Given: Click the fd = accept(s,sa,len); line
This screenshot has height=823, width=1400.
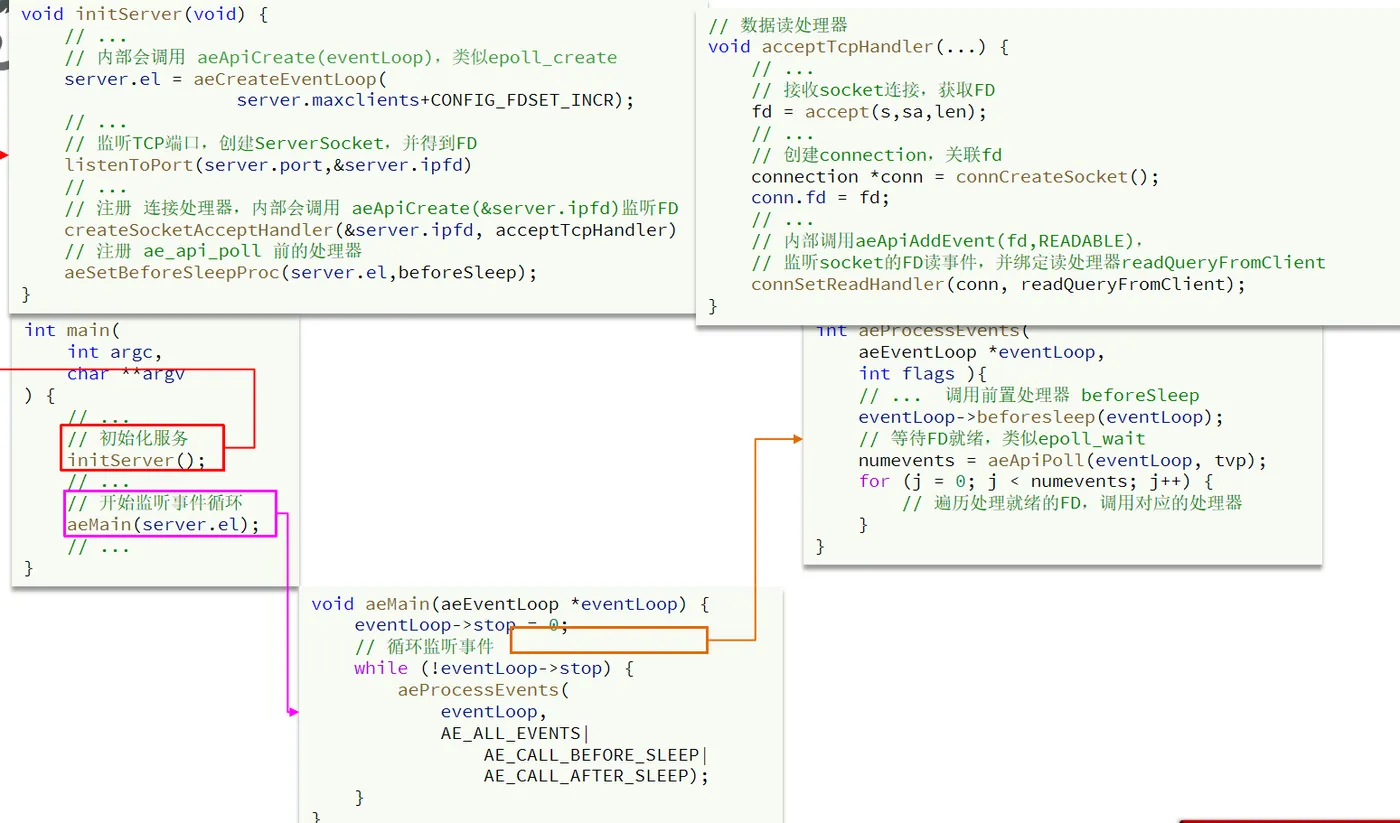Looking at the screenshot, I should [869, 112].
